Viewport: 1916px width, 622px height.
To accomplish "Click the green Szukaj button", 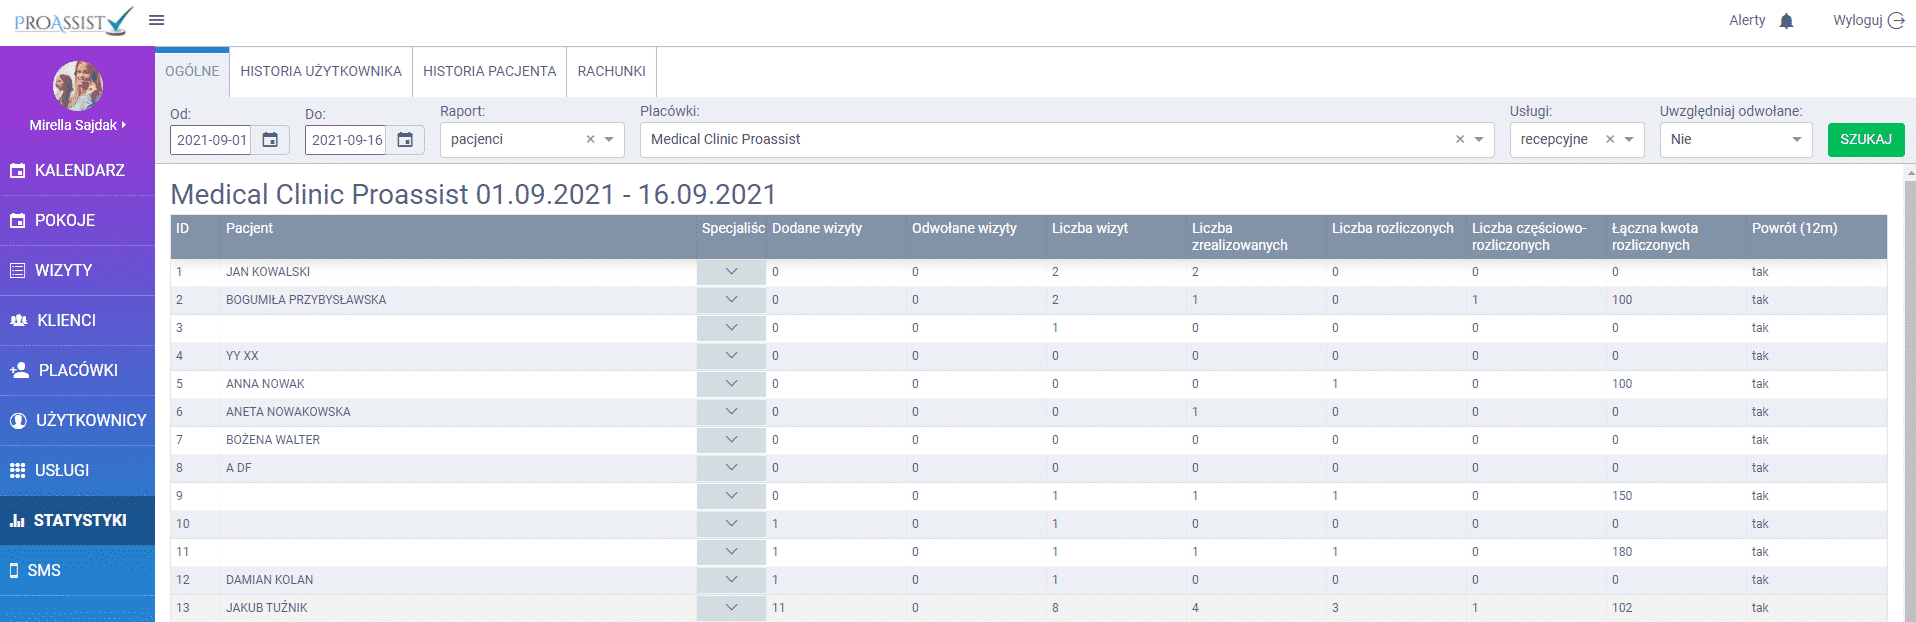I will pos(1866,140).
